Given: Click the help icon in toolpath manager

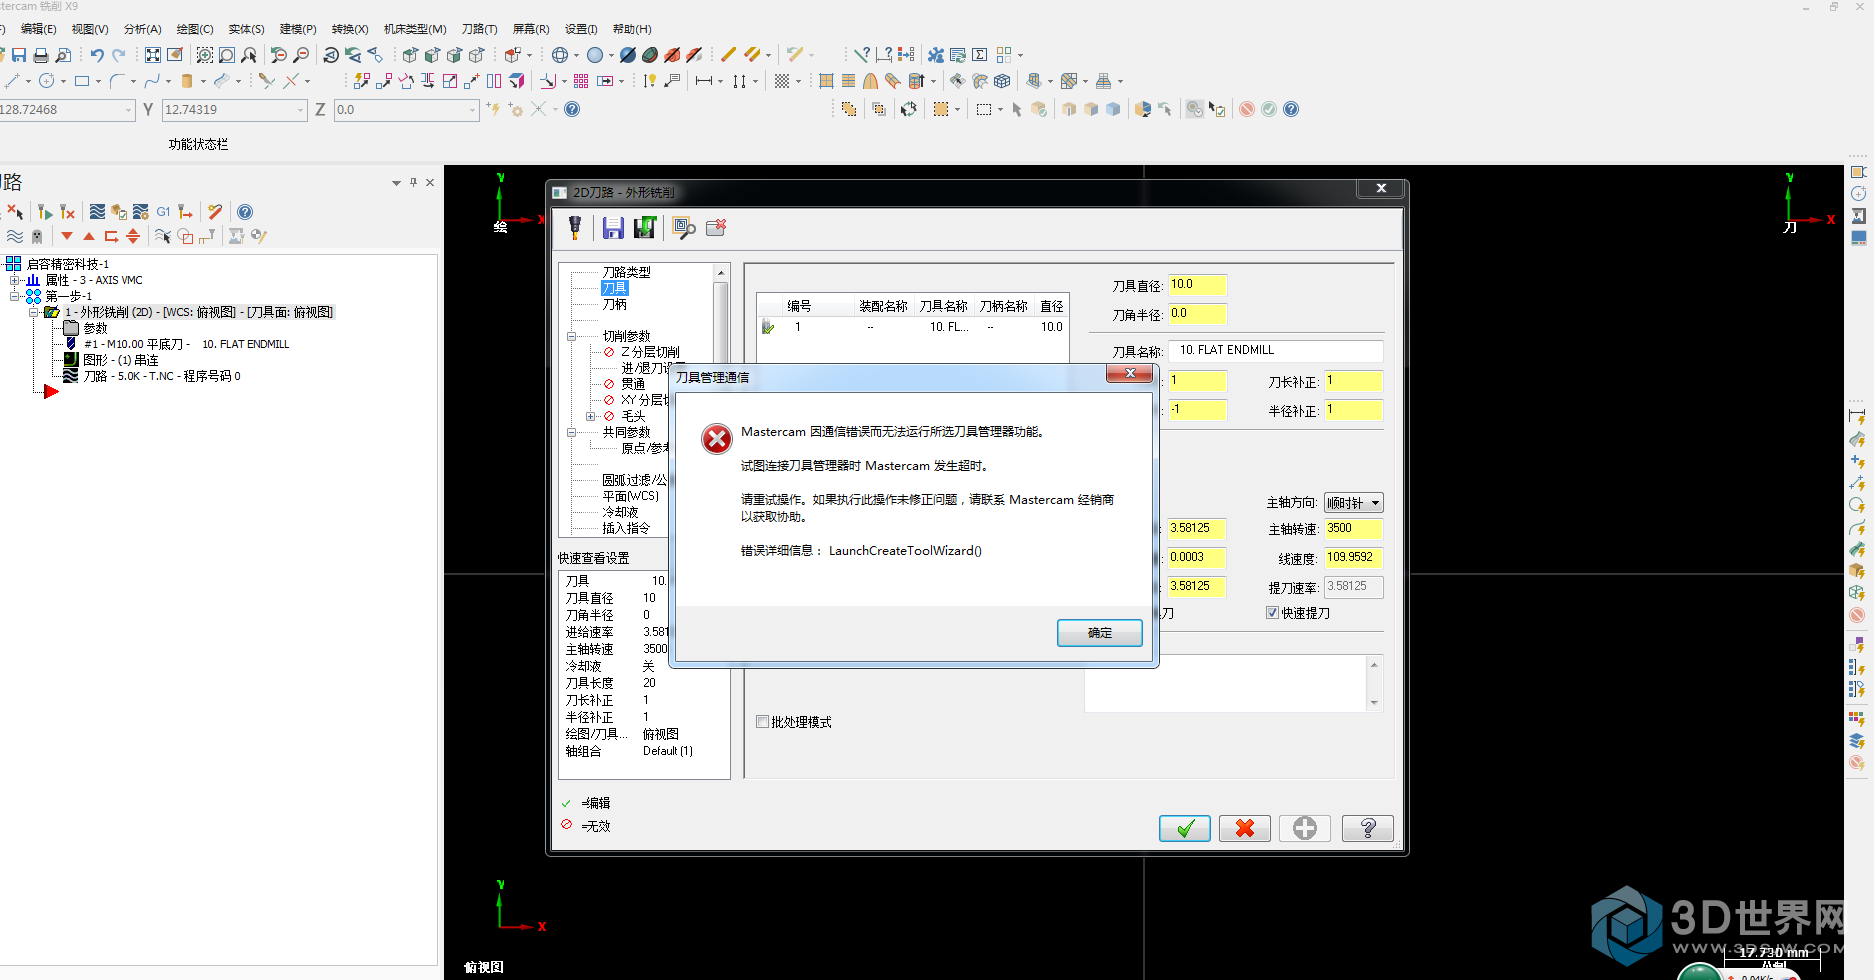Looking at the screenshot, I should pos(245,212).
